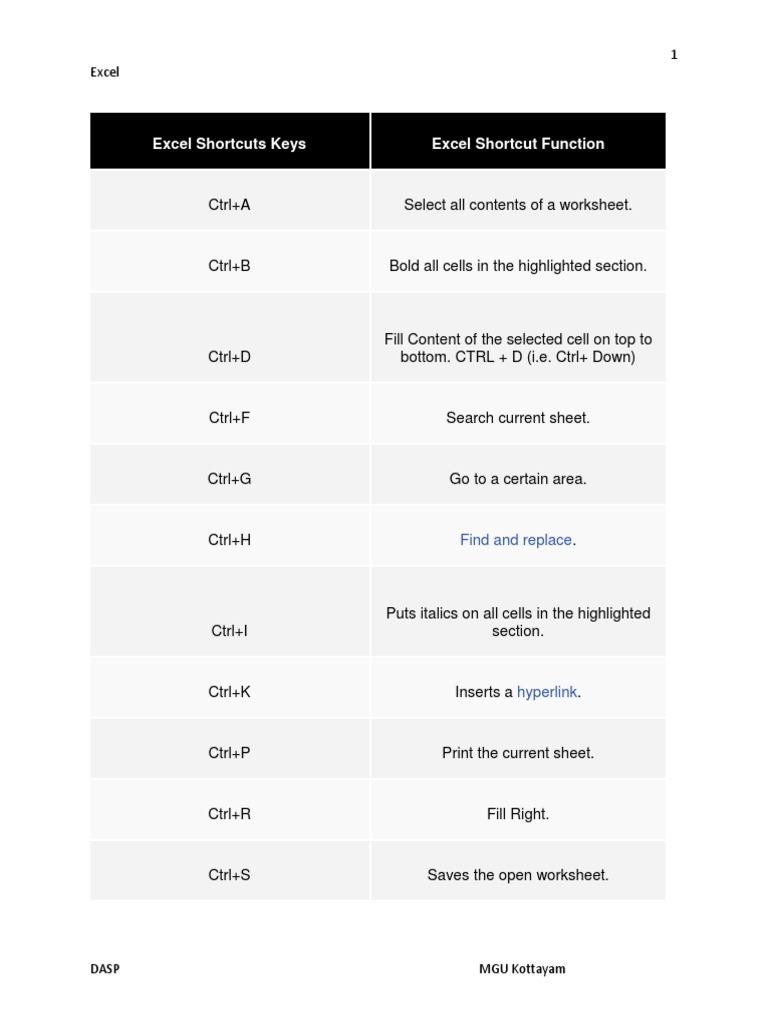This screenshot has width=768, height=1024.
Task: Select the Ctrl+I key cell
Action: [x=229, y=631]
